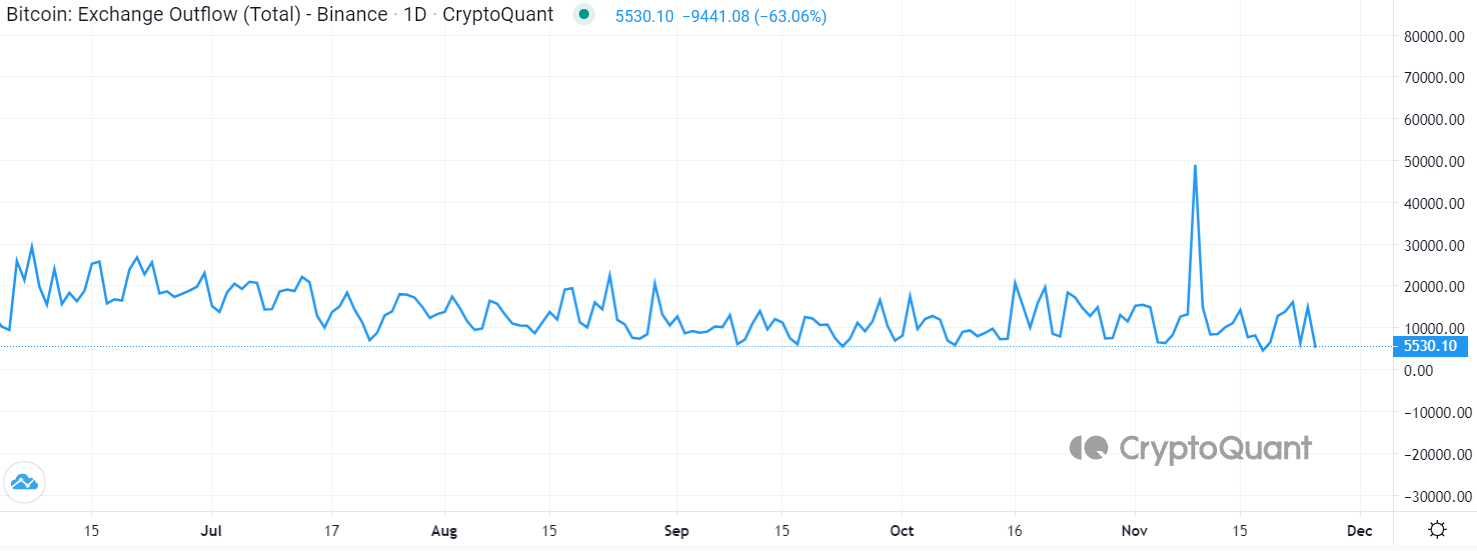
Task: Click the TradingView cloud logo icon
Action: coord(24,483)
